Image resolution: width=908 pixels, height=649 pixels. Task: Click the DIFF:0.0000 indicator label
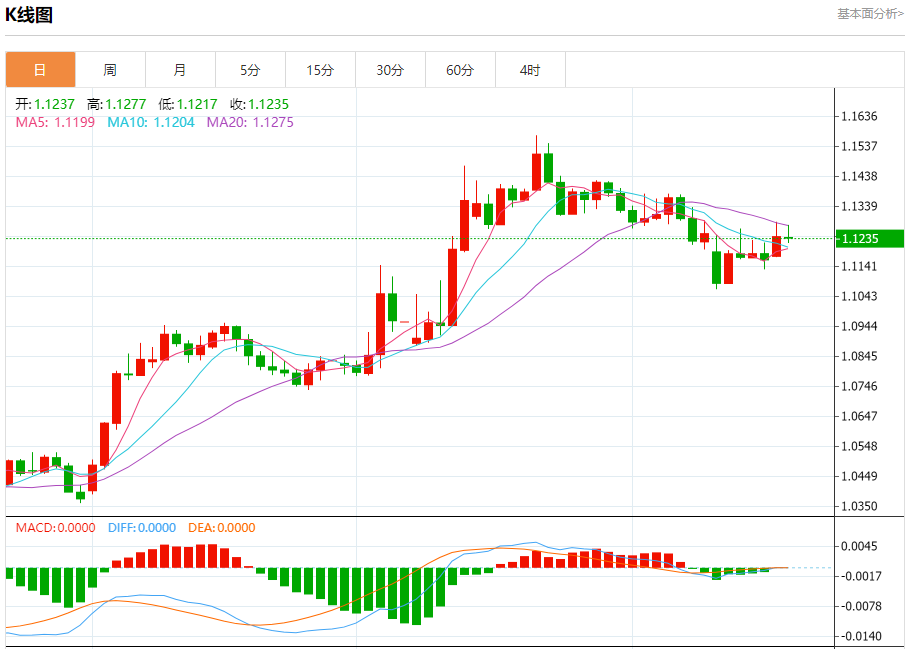(142, 527)
